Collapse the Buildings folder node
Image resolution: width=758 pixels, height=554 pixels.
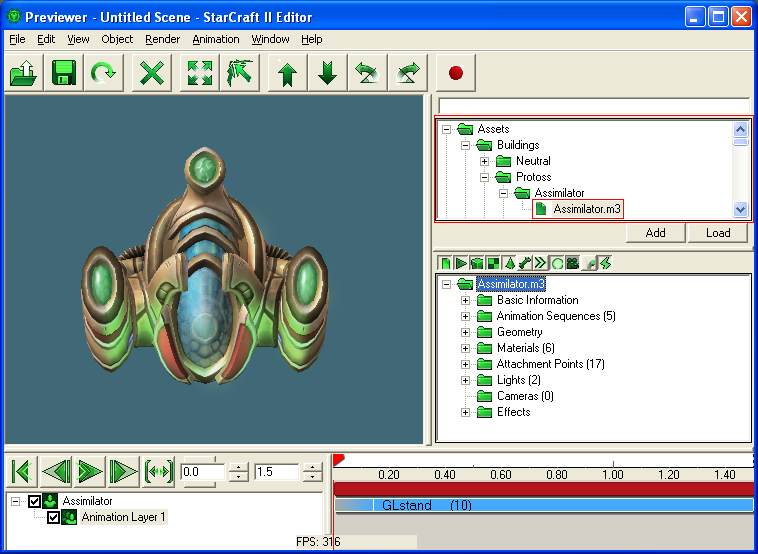[x=465, y=145]
